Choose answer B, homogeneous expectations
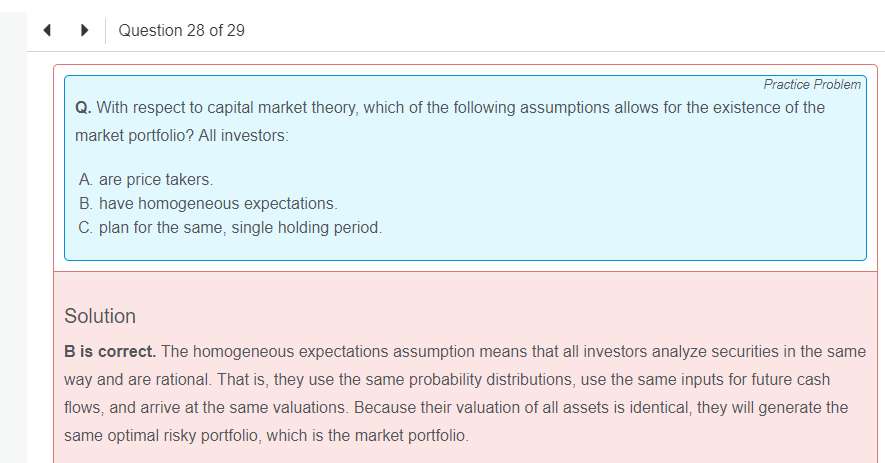This screenshot has width=885, height=463. (207, 203)
